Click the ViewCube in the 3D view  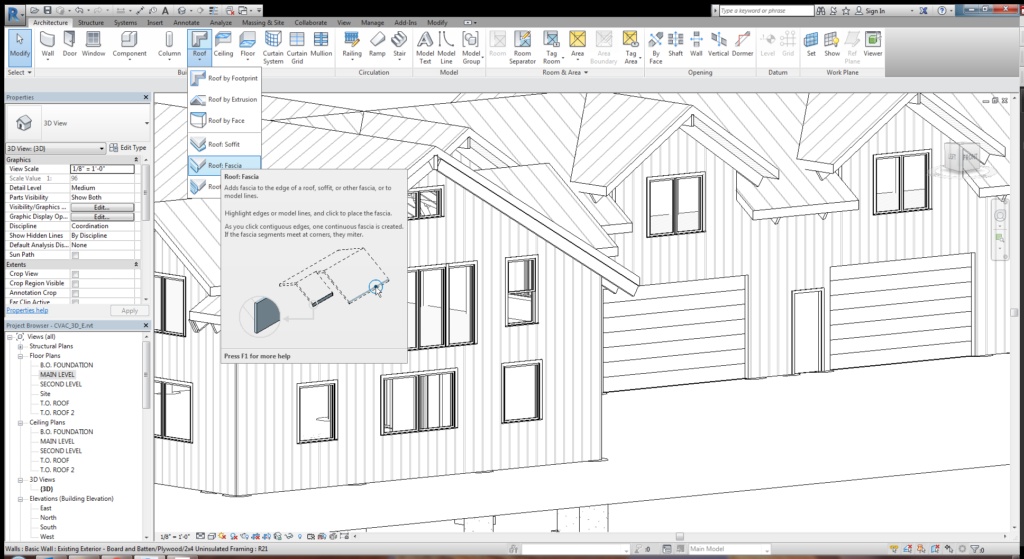(x=964, y=157)
